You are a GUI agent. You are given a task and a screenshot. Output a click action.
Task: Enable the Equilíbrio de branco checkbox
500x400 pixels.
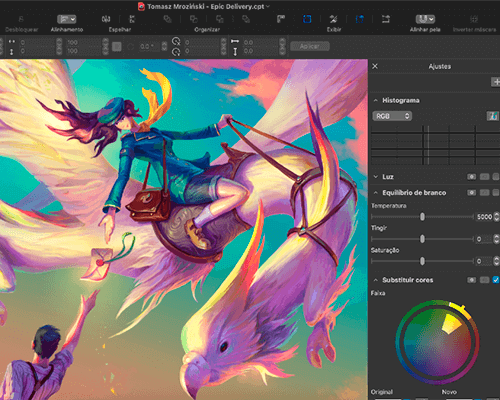coord(496,193)
